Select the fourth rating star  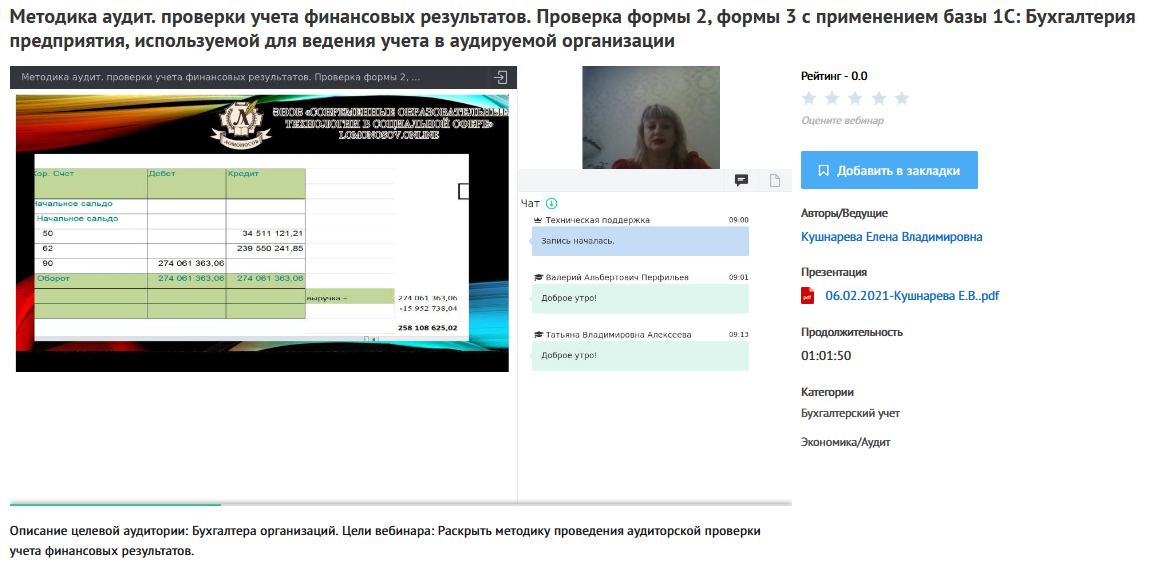point(878,98)
